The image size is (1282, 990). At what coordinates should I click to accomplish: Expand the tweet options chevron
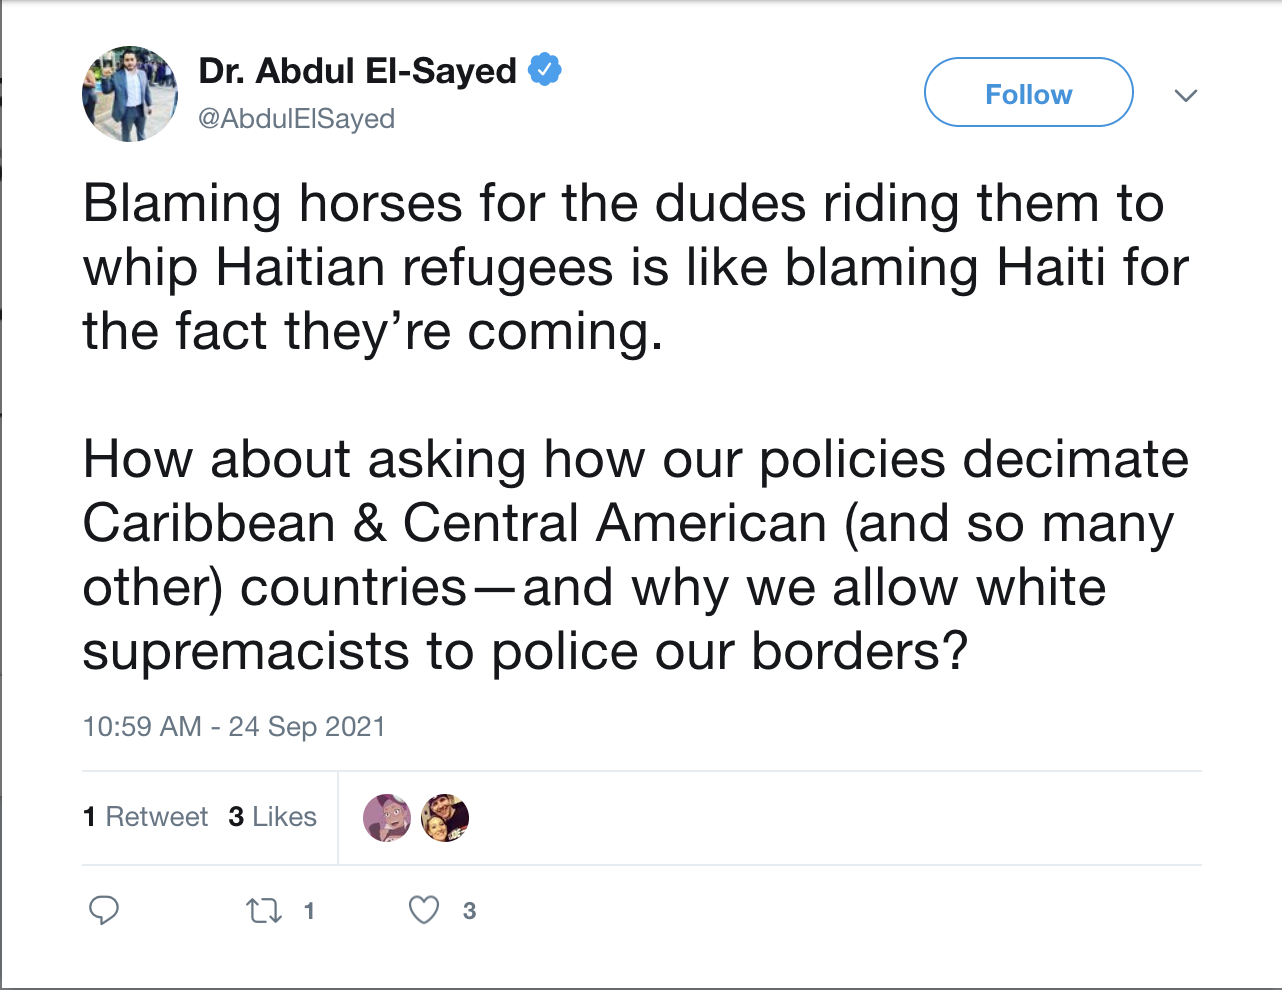1186,95
